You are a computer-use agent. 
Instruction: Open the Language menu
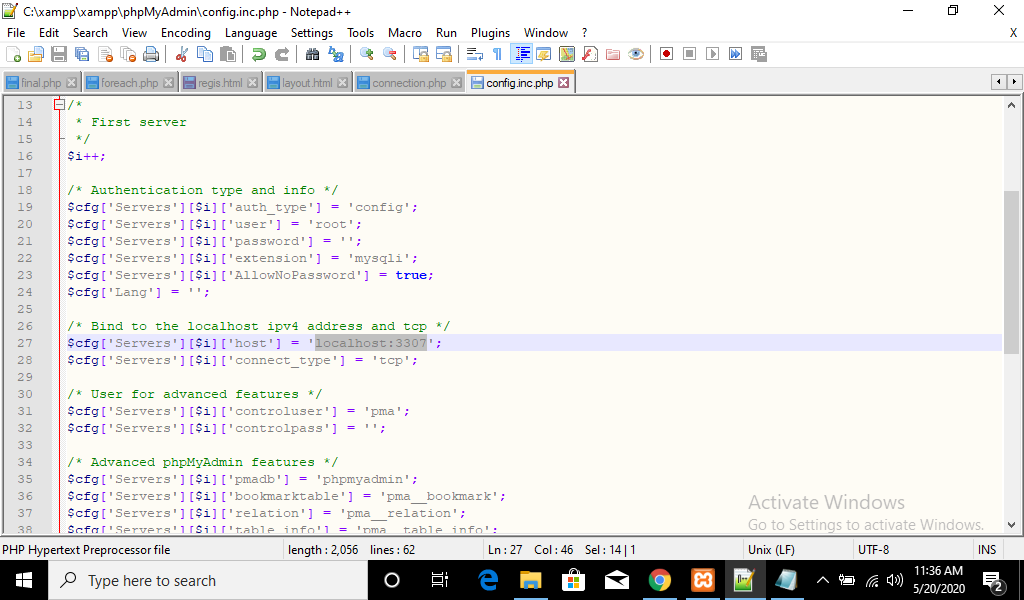[x=251, y=33]
